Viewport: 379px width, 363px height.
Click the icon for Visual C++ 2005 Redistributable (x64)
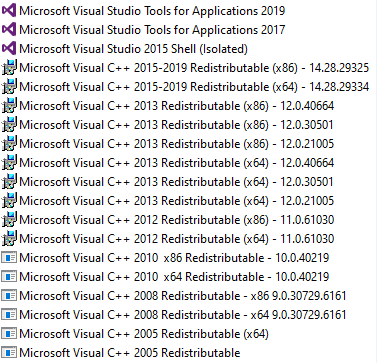9,334
